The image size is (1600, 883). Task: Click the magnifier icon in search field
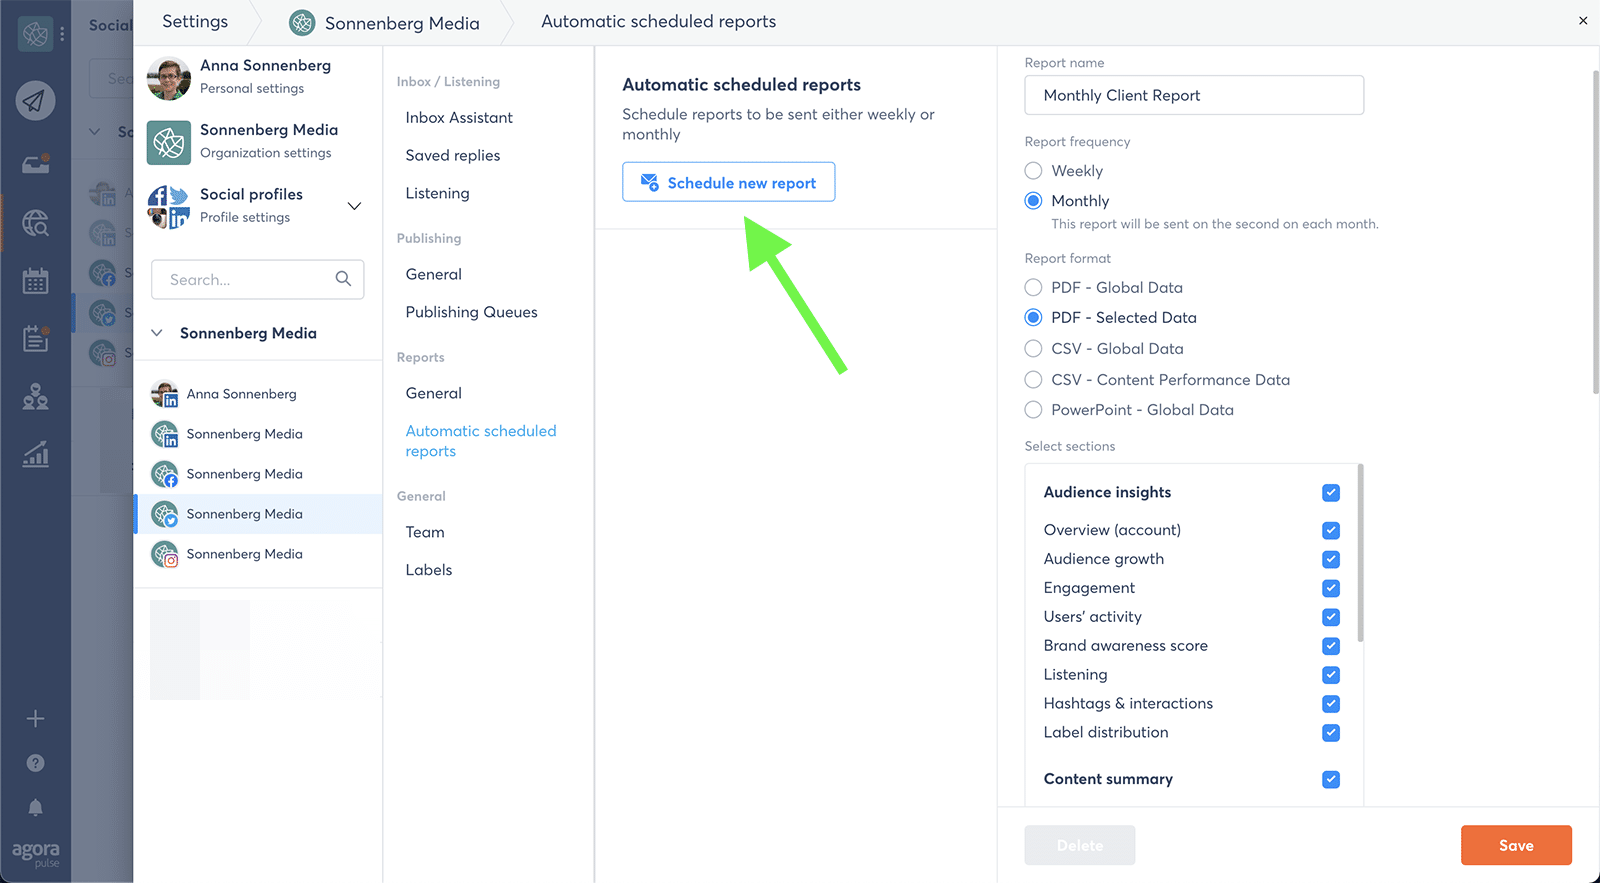(x=343, y=279)
